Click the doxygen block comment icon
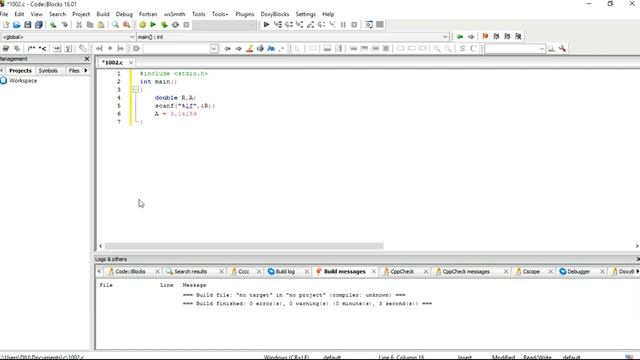The height and width of the screenshot is (360, 640). (x=31, y=49)
